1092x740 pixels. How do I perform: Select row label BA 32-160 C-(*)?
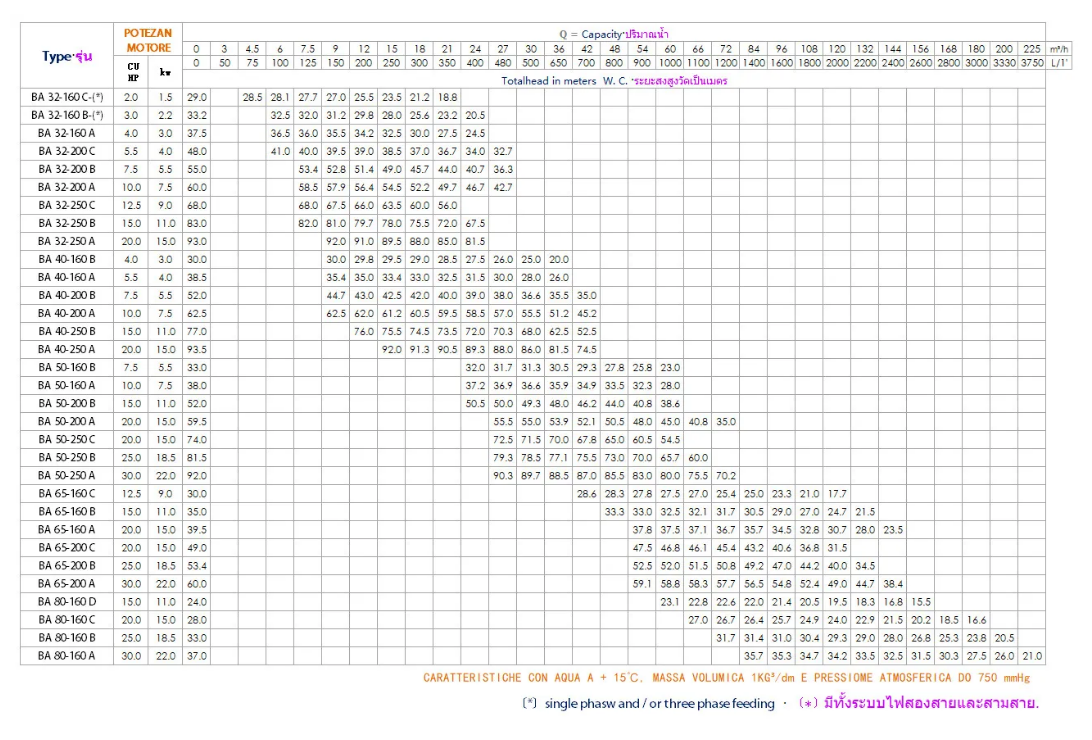coord(67,97)
